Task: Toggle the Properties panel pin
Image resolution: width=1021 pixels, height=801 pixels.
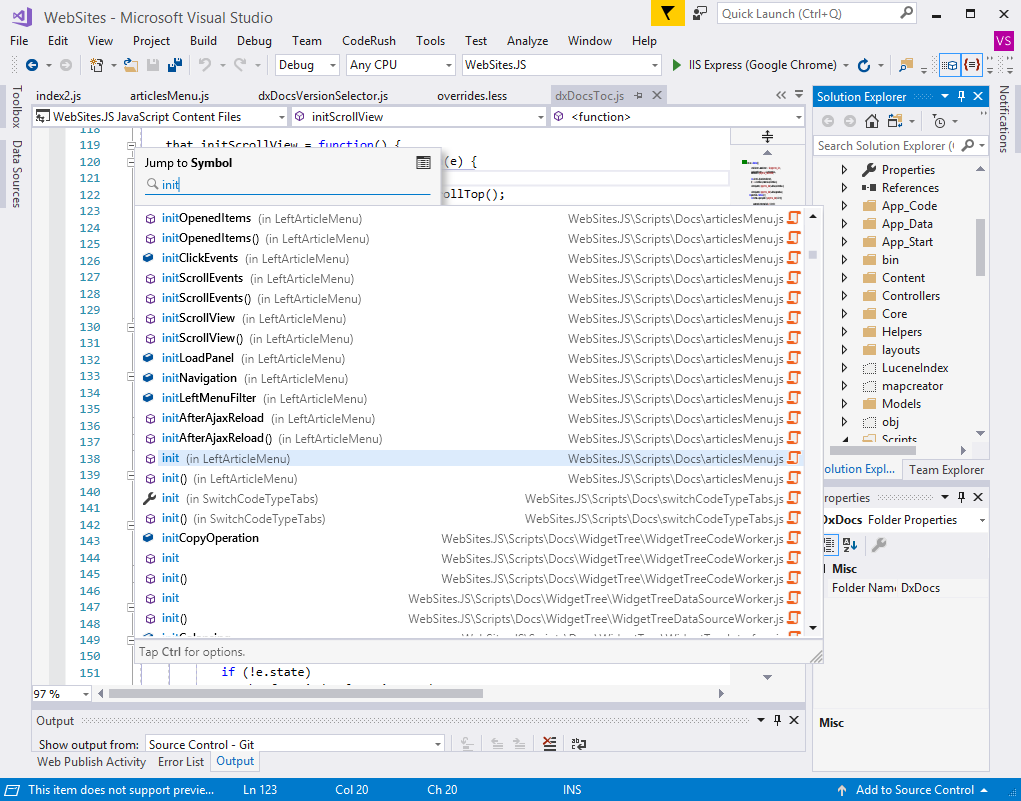Action: (961, 497)
